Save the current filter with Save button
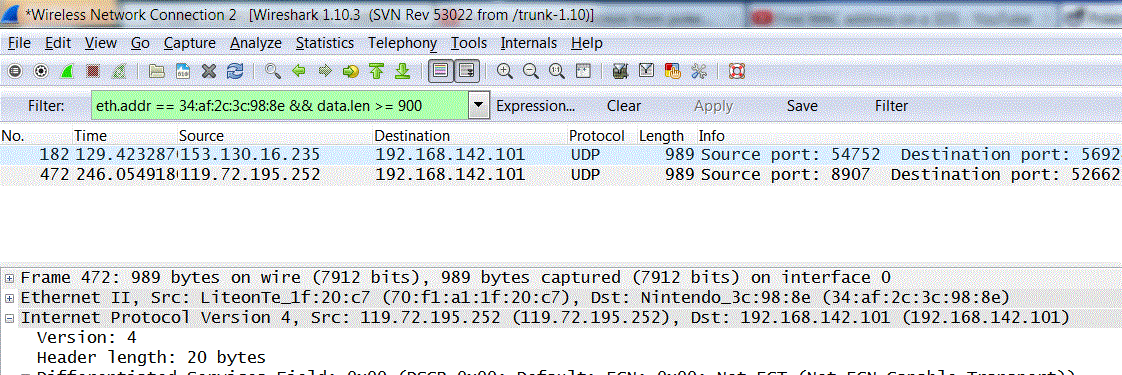 [x=802, y=106]
